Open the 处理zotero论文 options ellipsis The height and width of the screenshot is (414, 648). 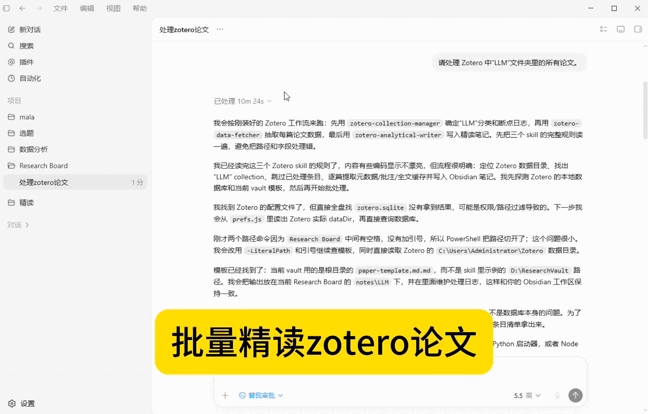(x=220, y=29)
